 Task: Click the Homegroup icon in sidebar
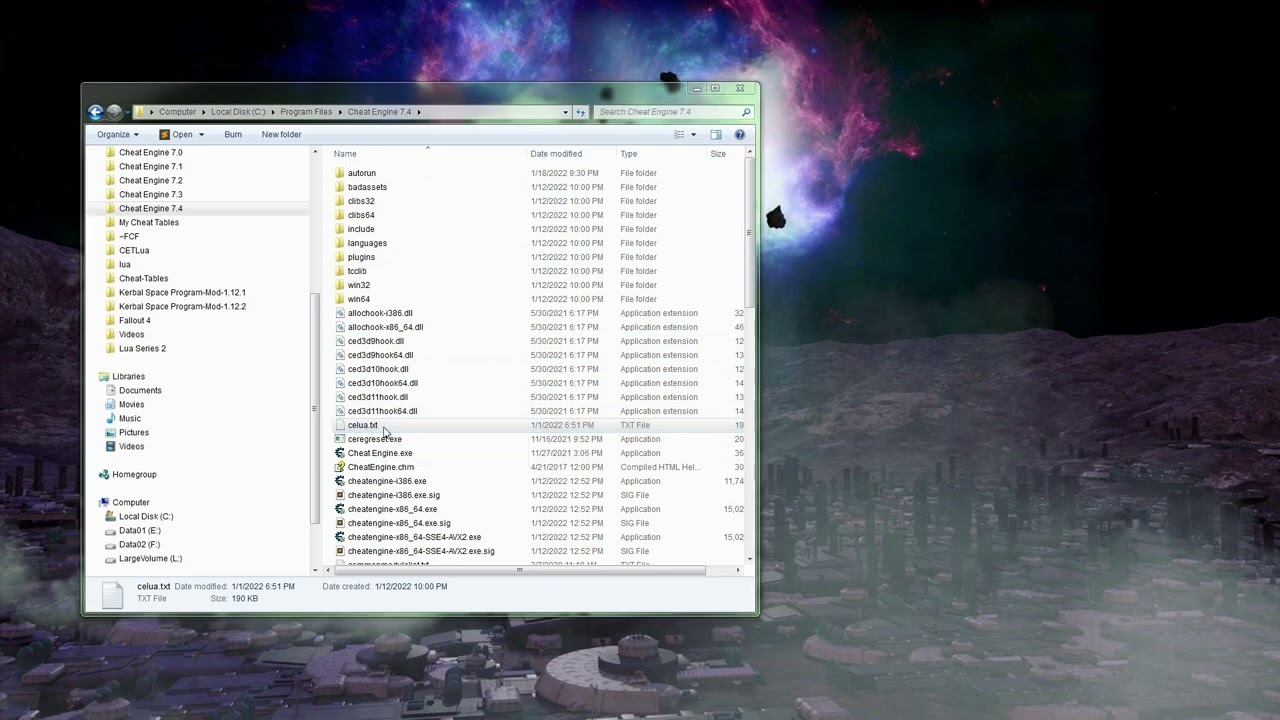coord(104,474)
